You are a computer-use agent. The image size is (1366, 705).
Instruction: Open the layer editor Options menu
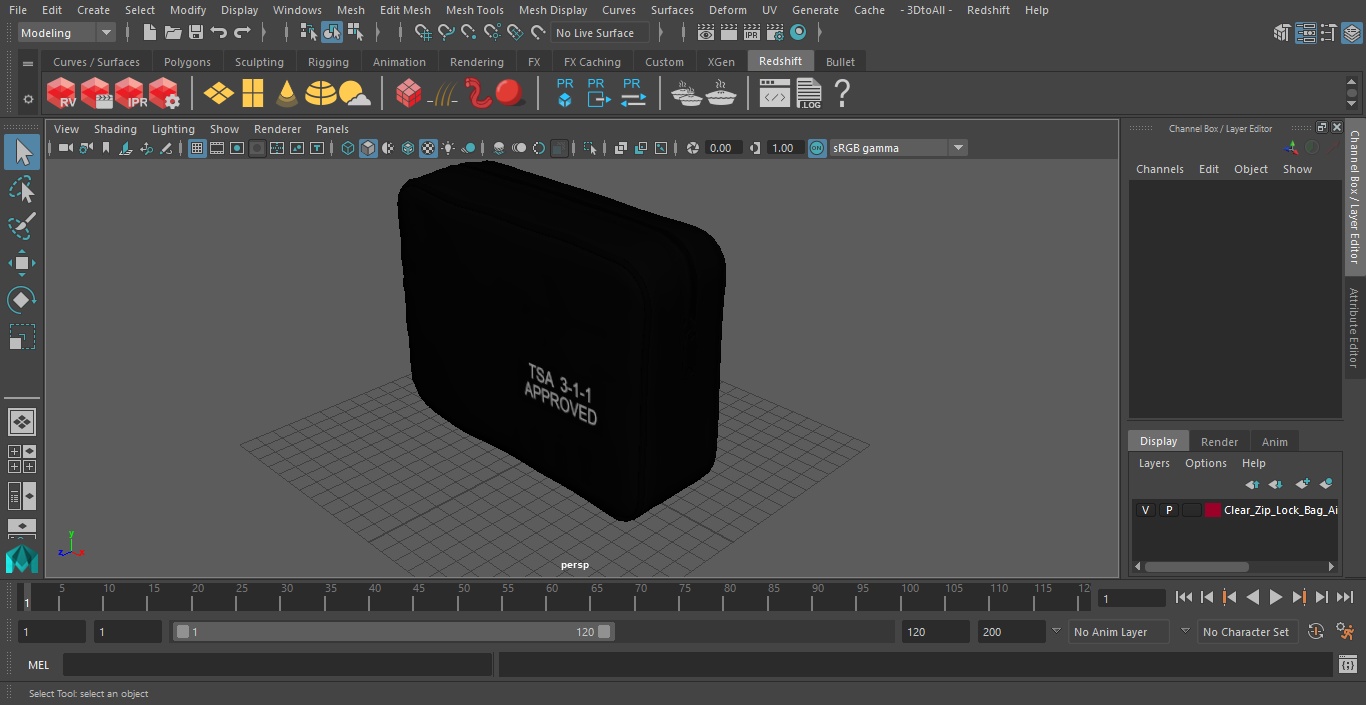pos(1206,463)
